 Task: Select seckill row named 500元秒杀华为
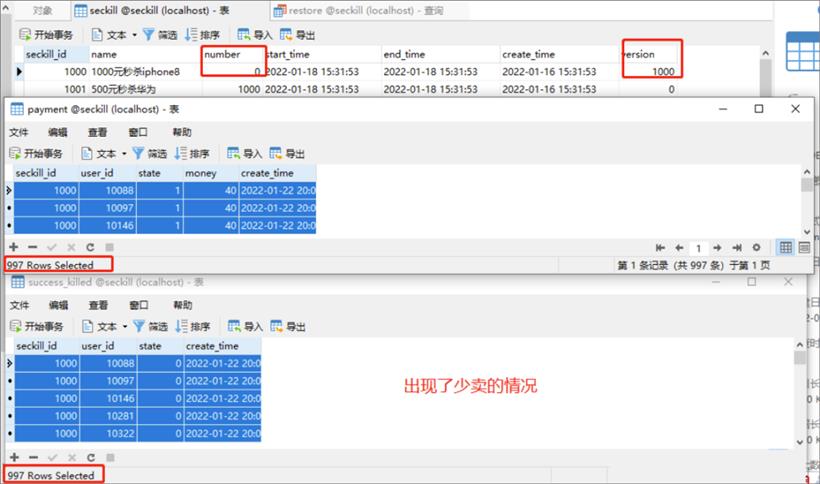coord(350,89)
